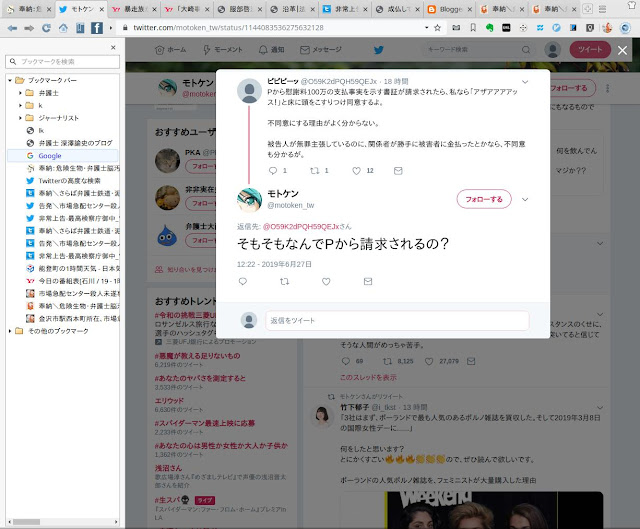Click ピピピーッ default avatar
The width and height of the screenshot is (640, 529).
coord(249,91)
